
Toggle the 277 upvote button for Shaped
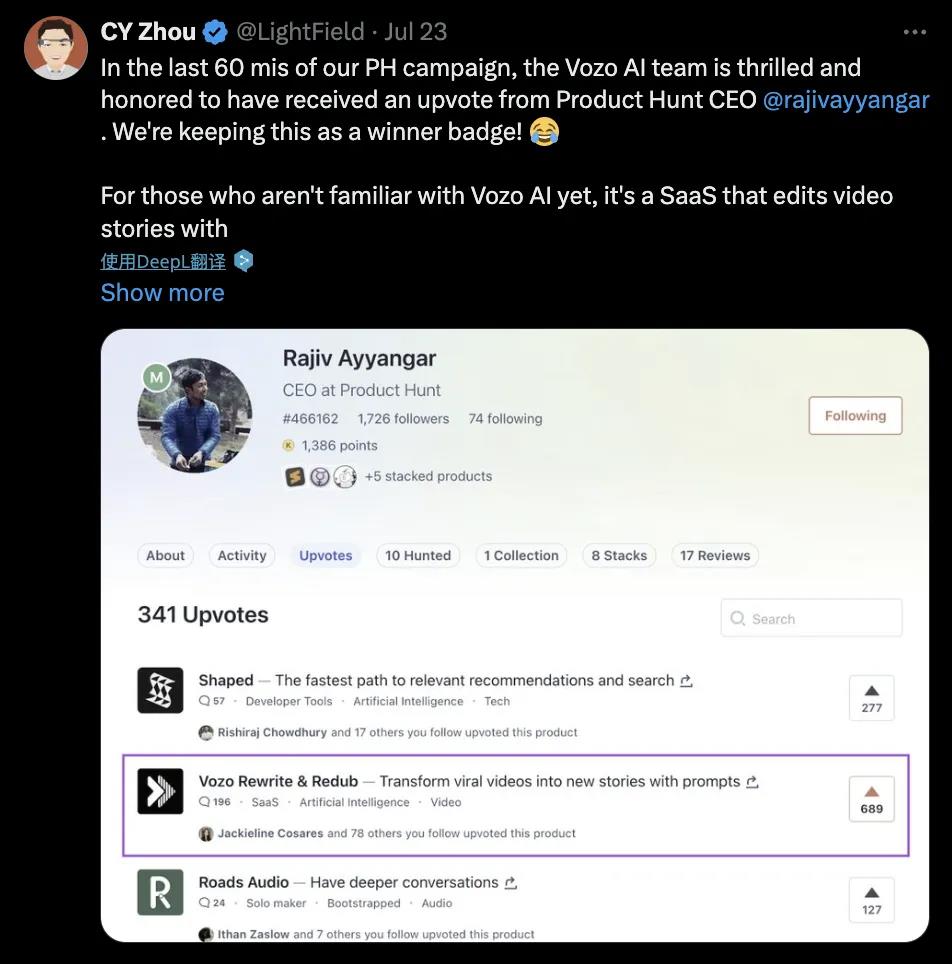click(x=871, y=698)
